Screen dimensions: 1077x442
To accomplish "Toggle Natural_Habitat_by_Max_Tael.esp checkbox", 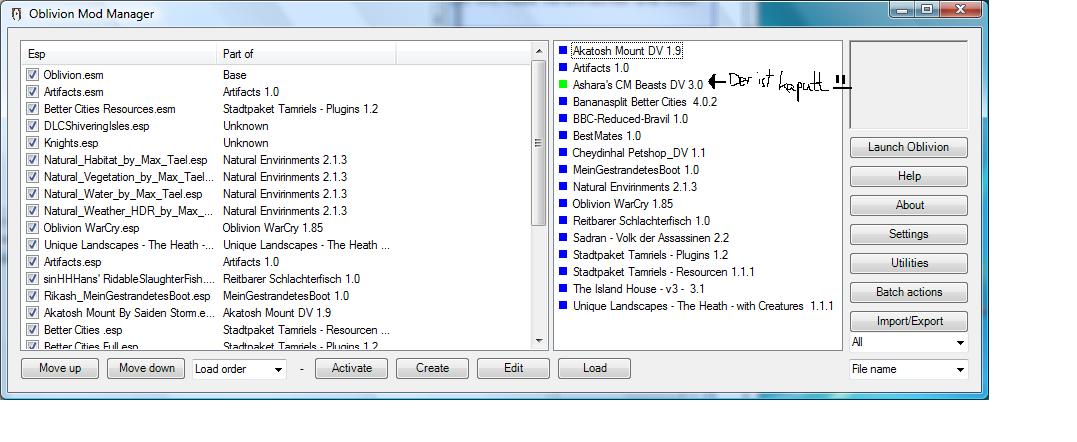I will coord(32,160).
